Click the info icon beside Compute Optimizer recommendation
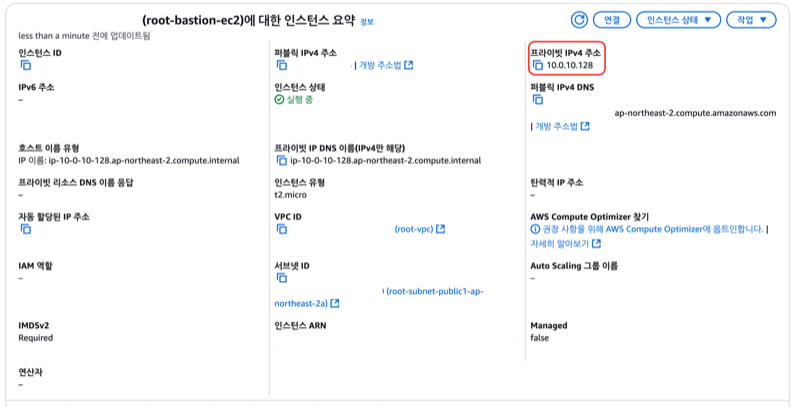800x407 pixels. [x=535, y=229]
